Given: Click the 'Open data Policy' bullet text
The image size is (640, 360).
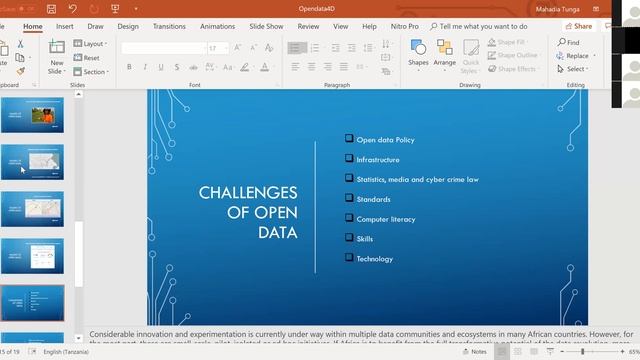Looking at the screenshot, I should (x=385, y=140).
